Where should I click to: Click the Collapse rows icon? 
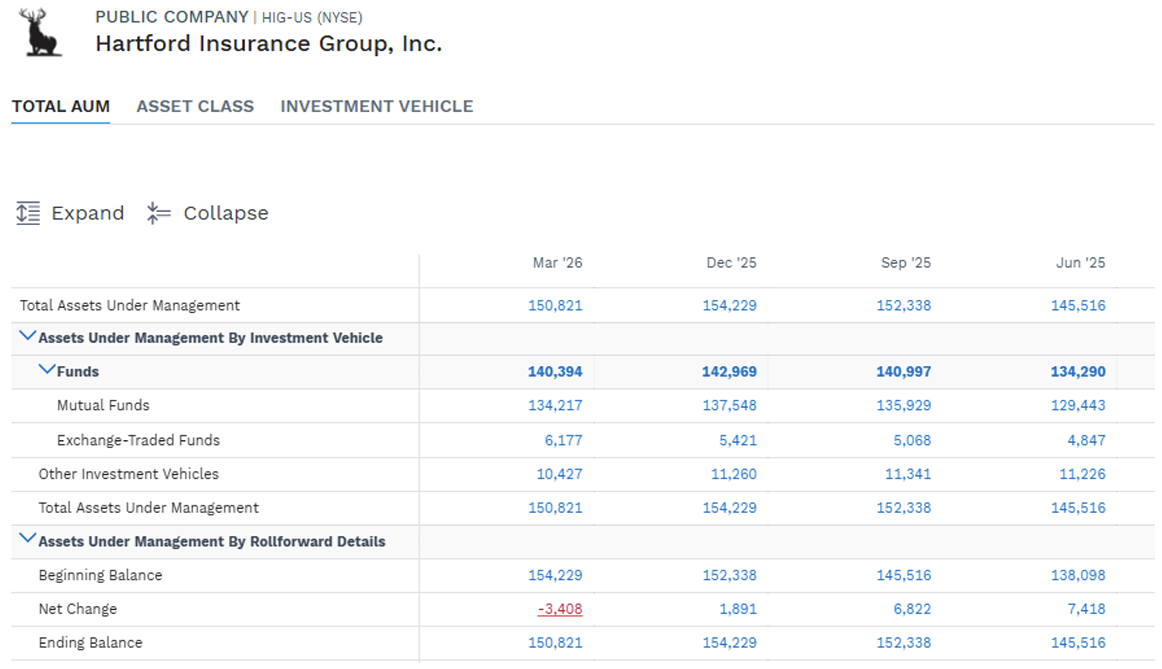(x=159, y=213)
